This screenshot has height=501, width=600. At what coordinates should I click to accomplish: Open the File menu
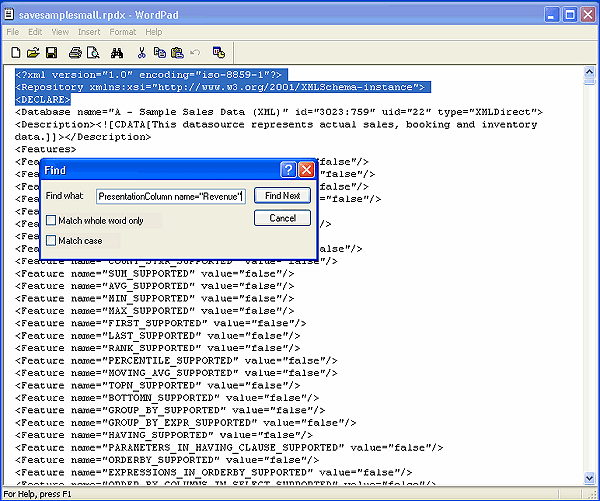pyautogui.click(x=13, y=32)
